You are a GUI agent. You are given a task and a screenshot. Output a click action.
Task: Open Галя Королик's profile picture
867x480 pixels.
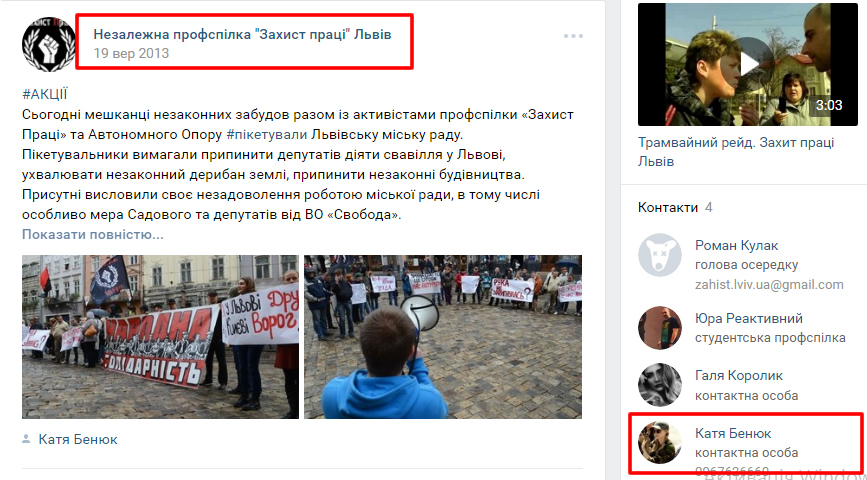[x=660, y=385]
